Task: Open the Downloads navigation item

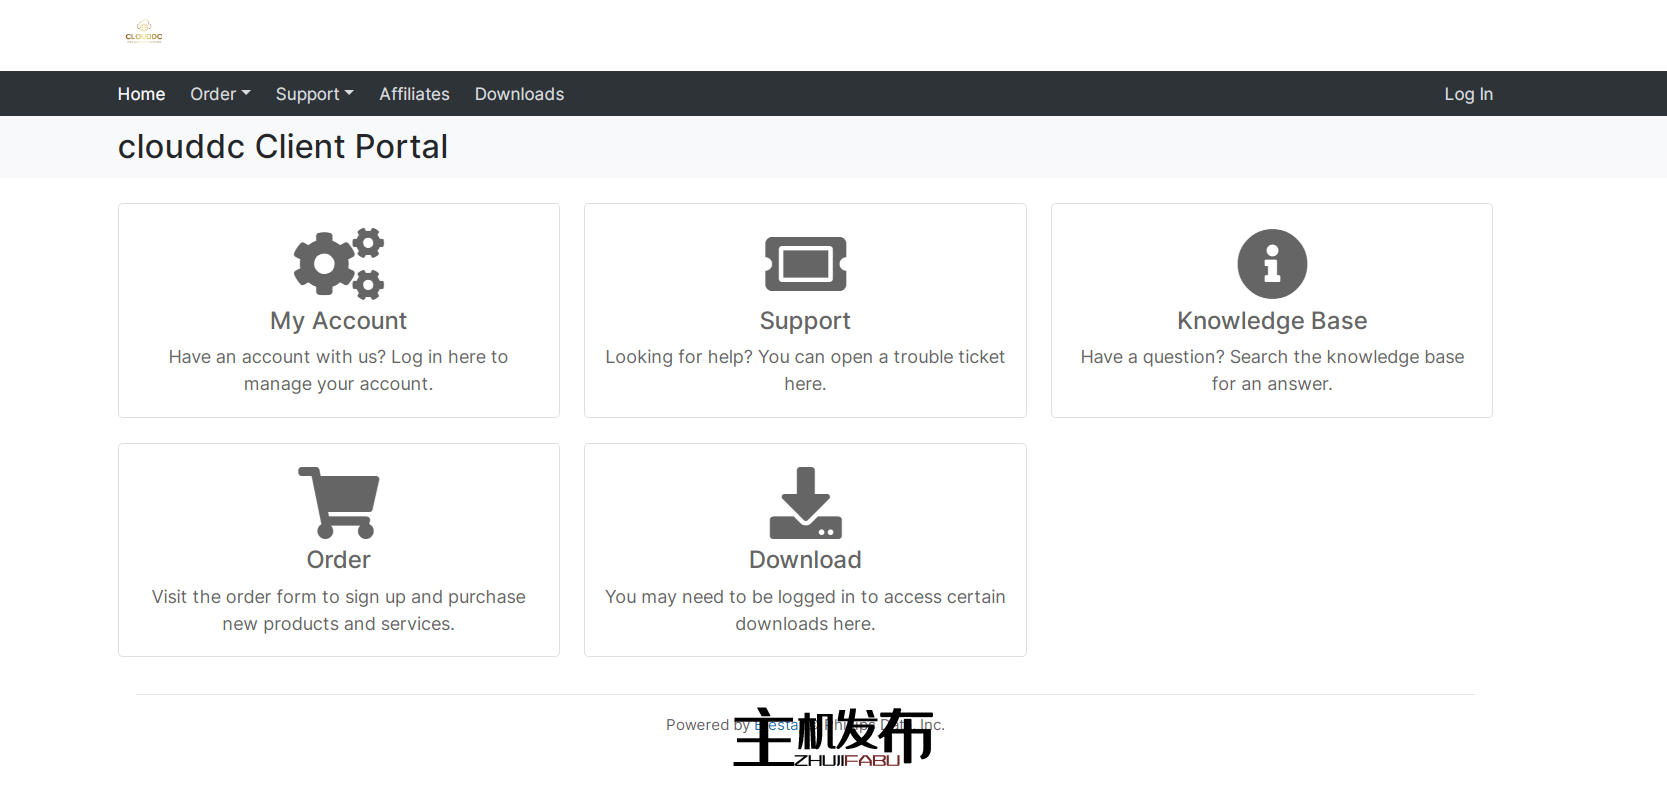Action: point(519,94)
